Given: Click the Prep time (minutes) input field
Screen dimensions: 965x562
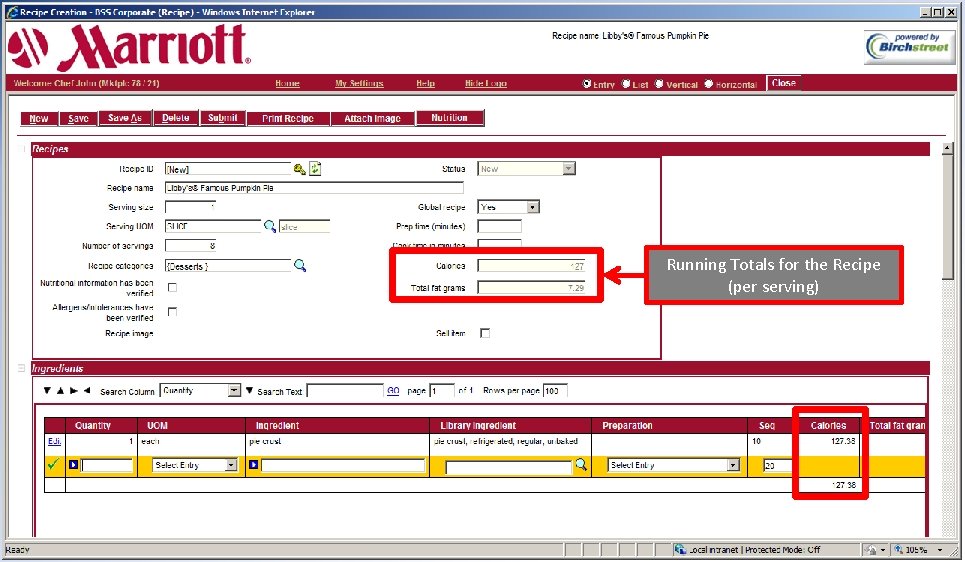Looking at the screenshot, I should 499,227.
